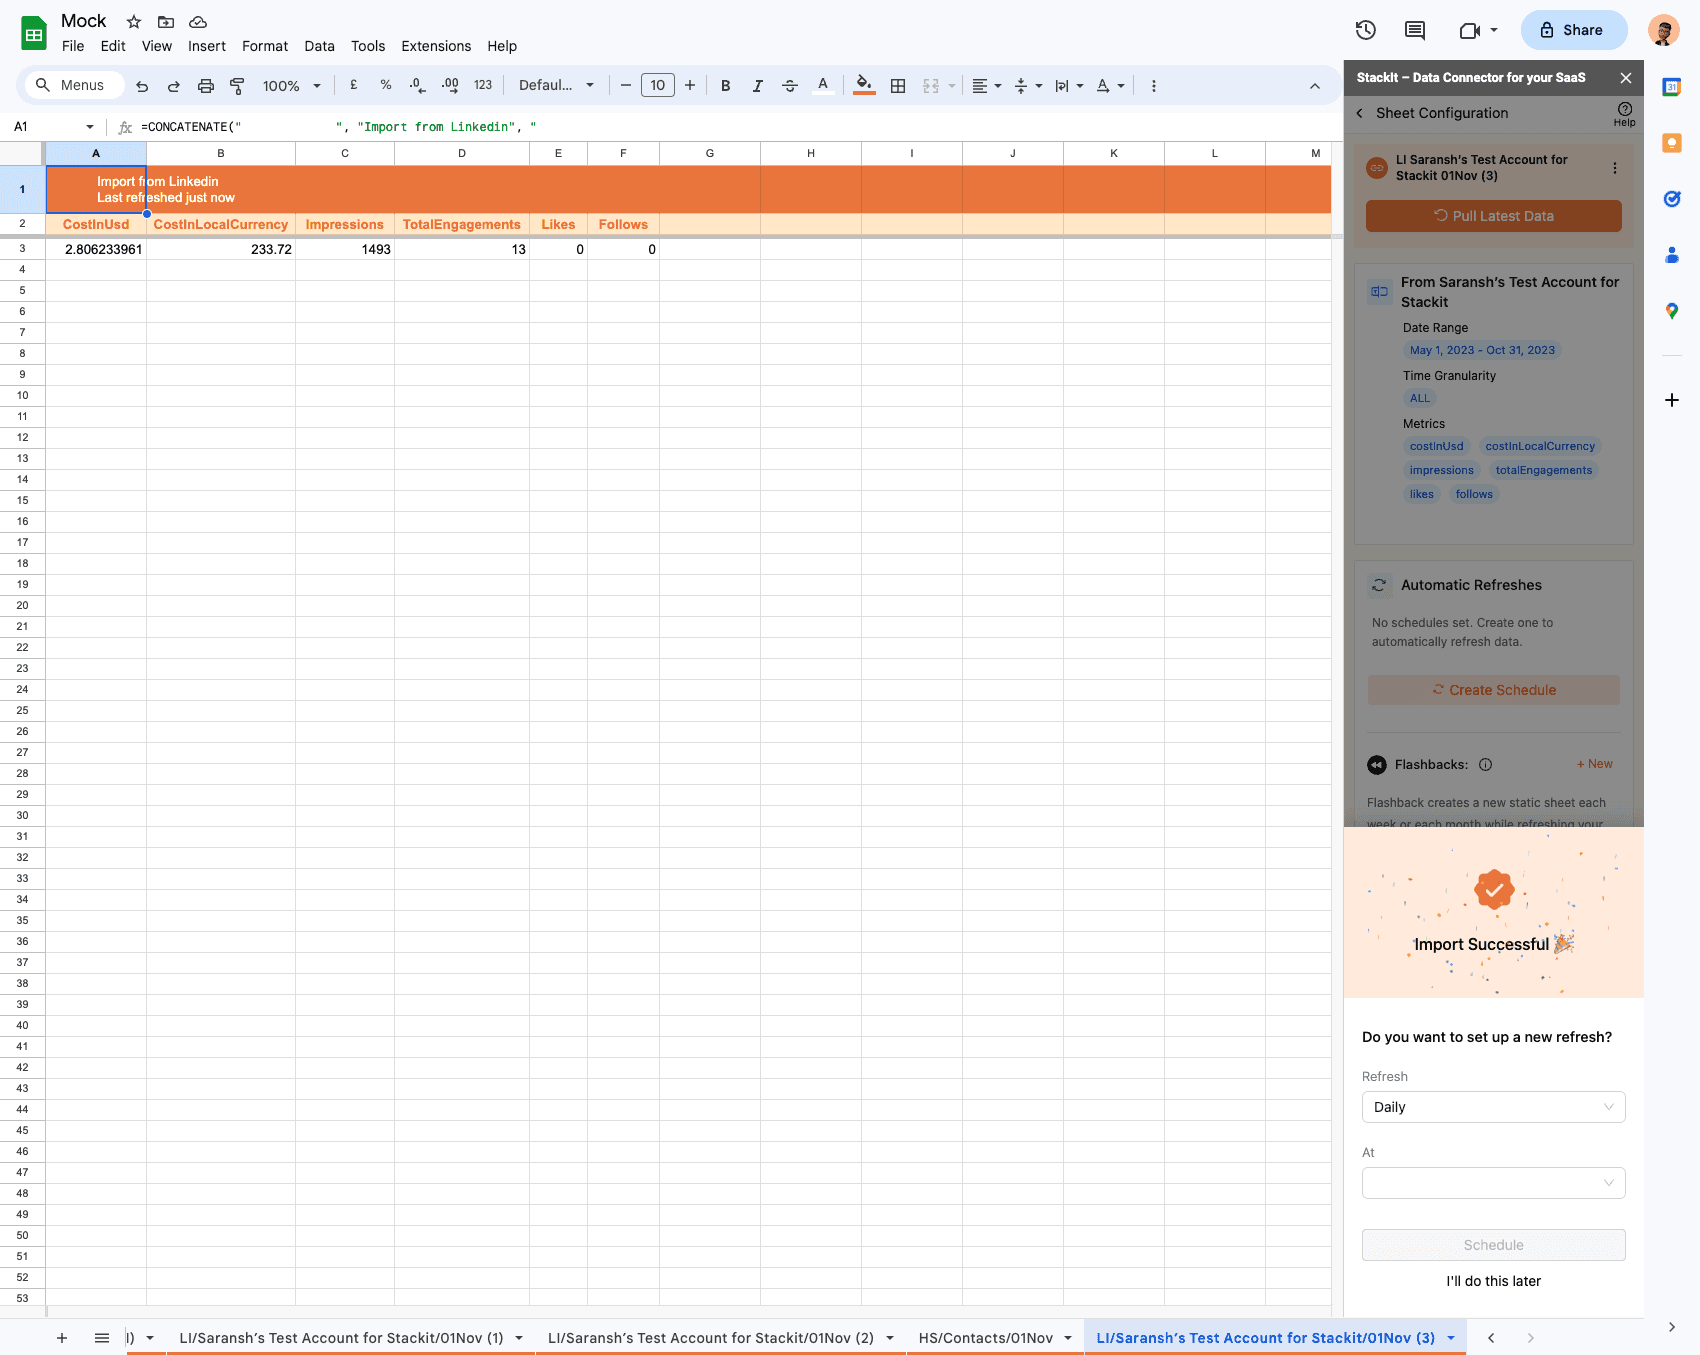The height and width of the screenshot is (1355, 1700).
Task: Switch to HS/Contacts/01Nov sheet tab
Action: point(986,1338)
